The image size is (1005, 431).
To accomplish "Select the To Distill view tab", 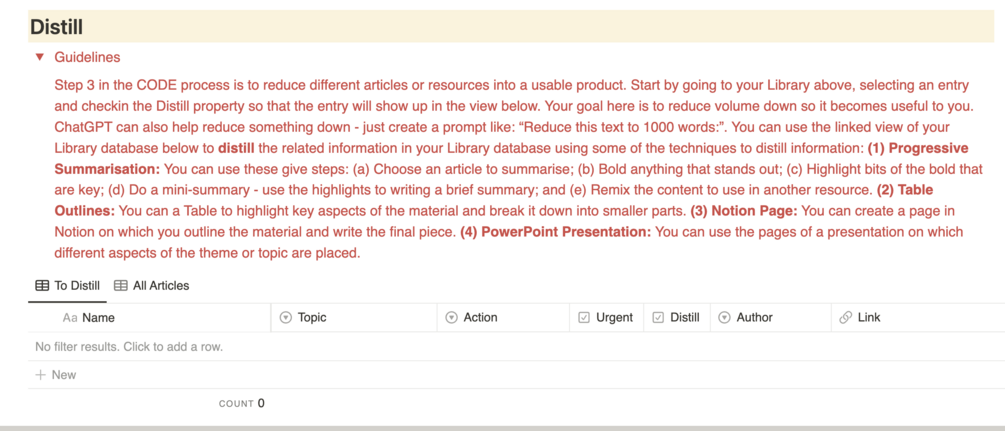I will tap(67, 286).
